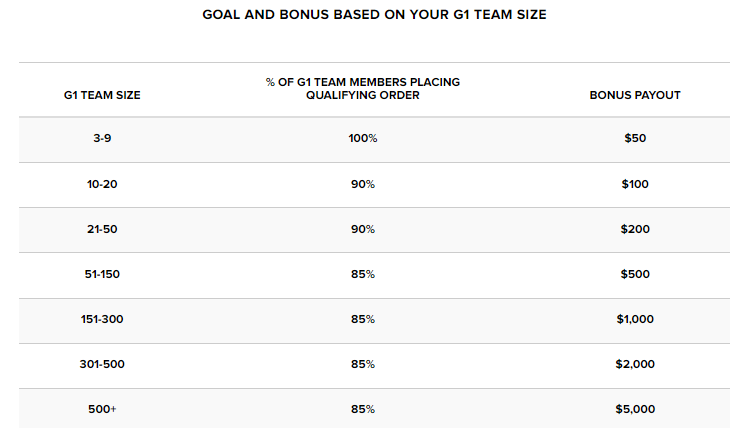Viewport: 745px width, 428px height.
Task: Click the 90% cell in the 21-50 row
Action: [x=363, y=229]
